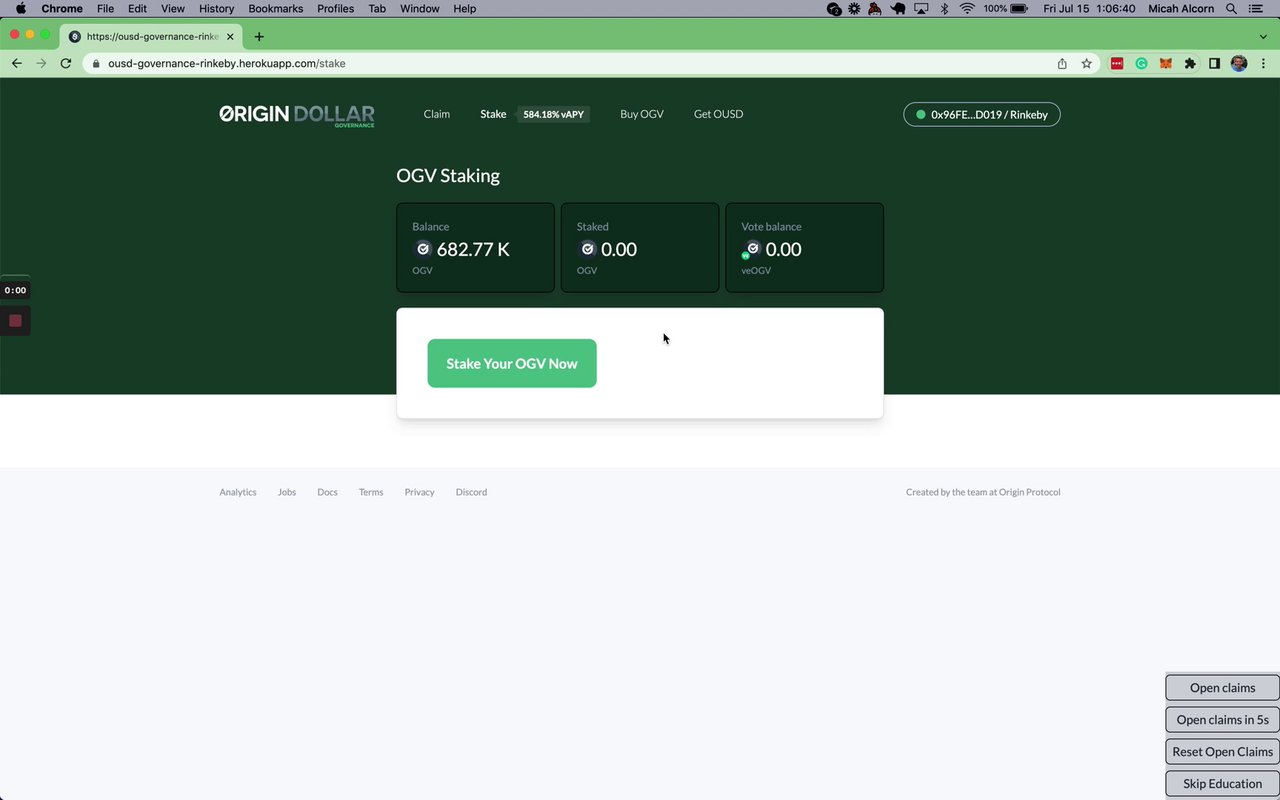Go to Buy OGV
This screenshot has width=1280, height=800.
641,114
